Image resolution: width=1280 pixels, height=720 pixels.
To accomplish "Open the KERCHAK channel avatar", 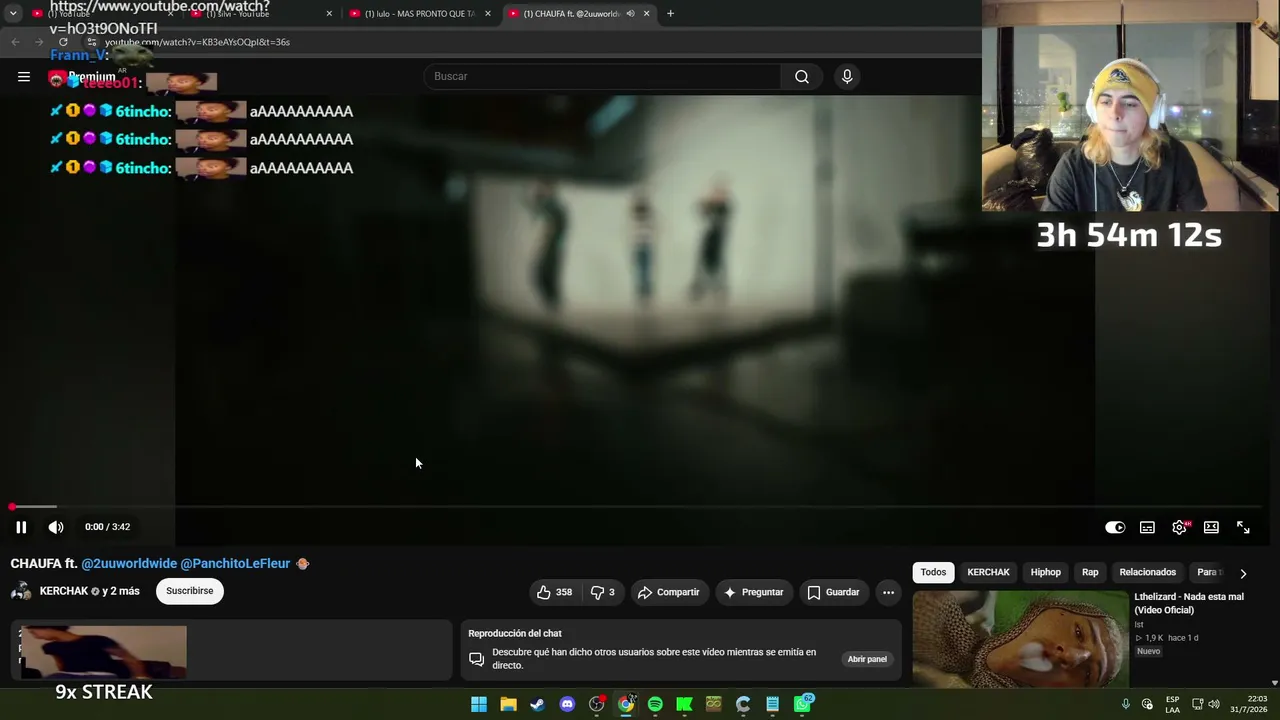I will pyautogui.click(x=21, y=591).
